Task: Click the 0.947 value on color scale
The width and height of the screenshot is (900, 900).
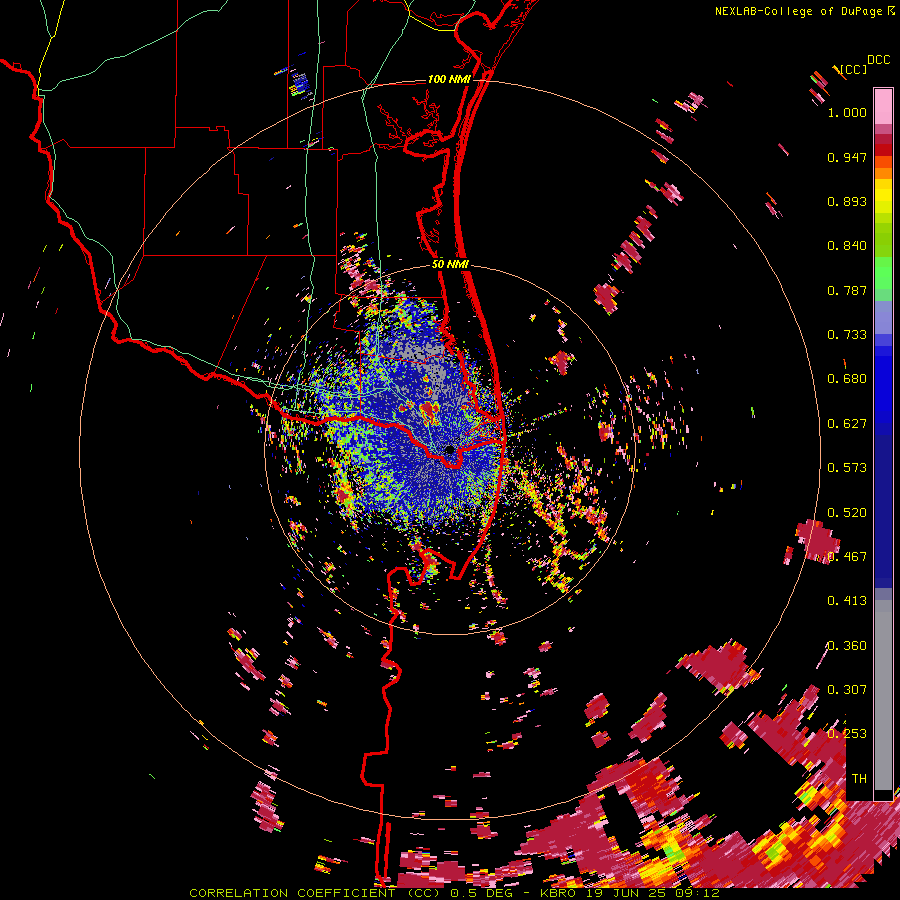Action: coord(847,157)
